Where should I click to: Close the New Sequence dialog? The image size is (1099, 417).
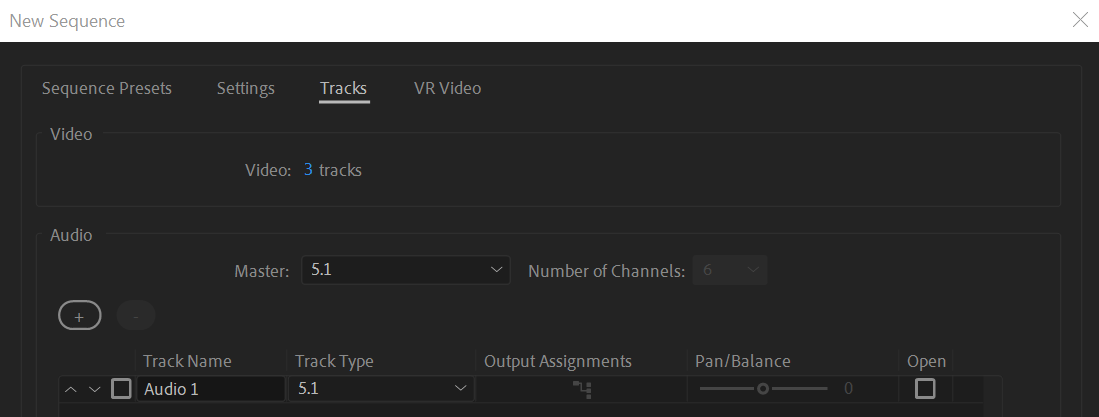[x=1080, y=20]
